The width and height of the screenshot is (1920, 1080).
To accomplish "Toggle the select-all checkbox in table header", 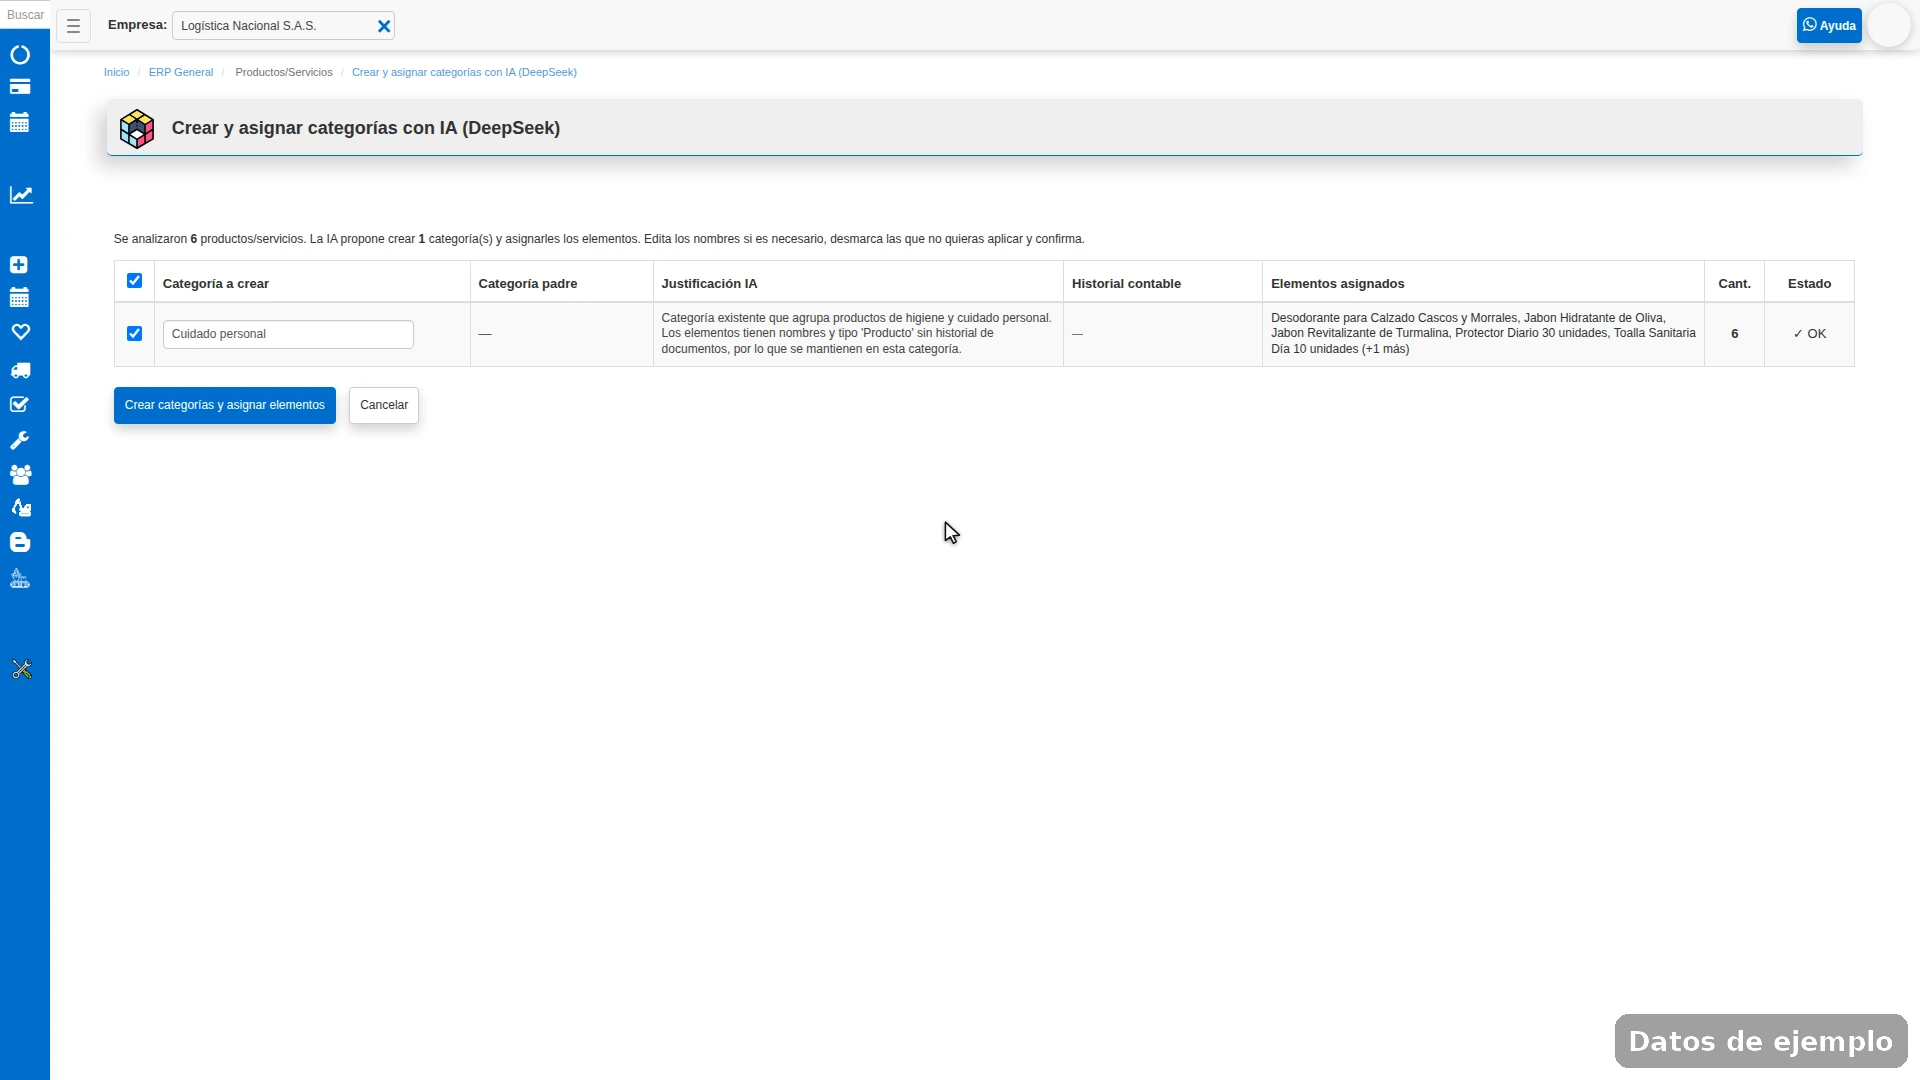I will coord(134,281).
